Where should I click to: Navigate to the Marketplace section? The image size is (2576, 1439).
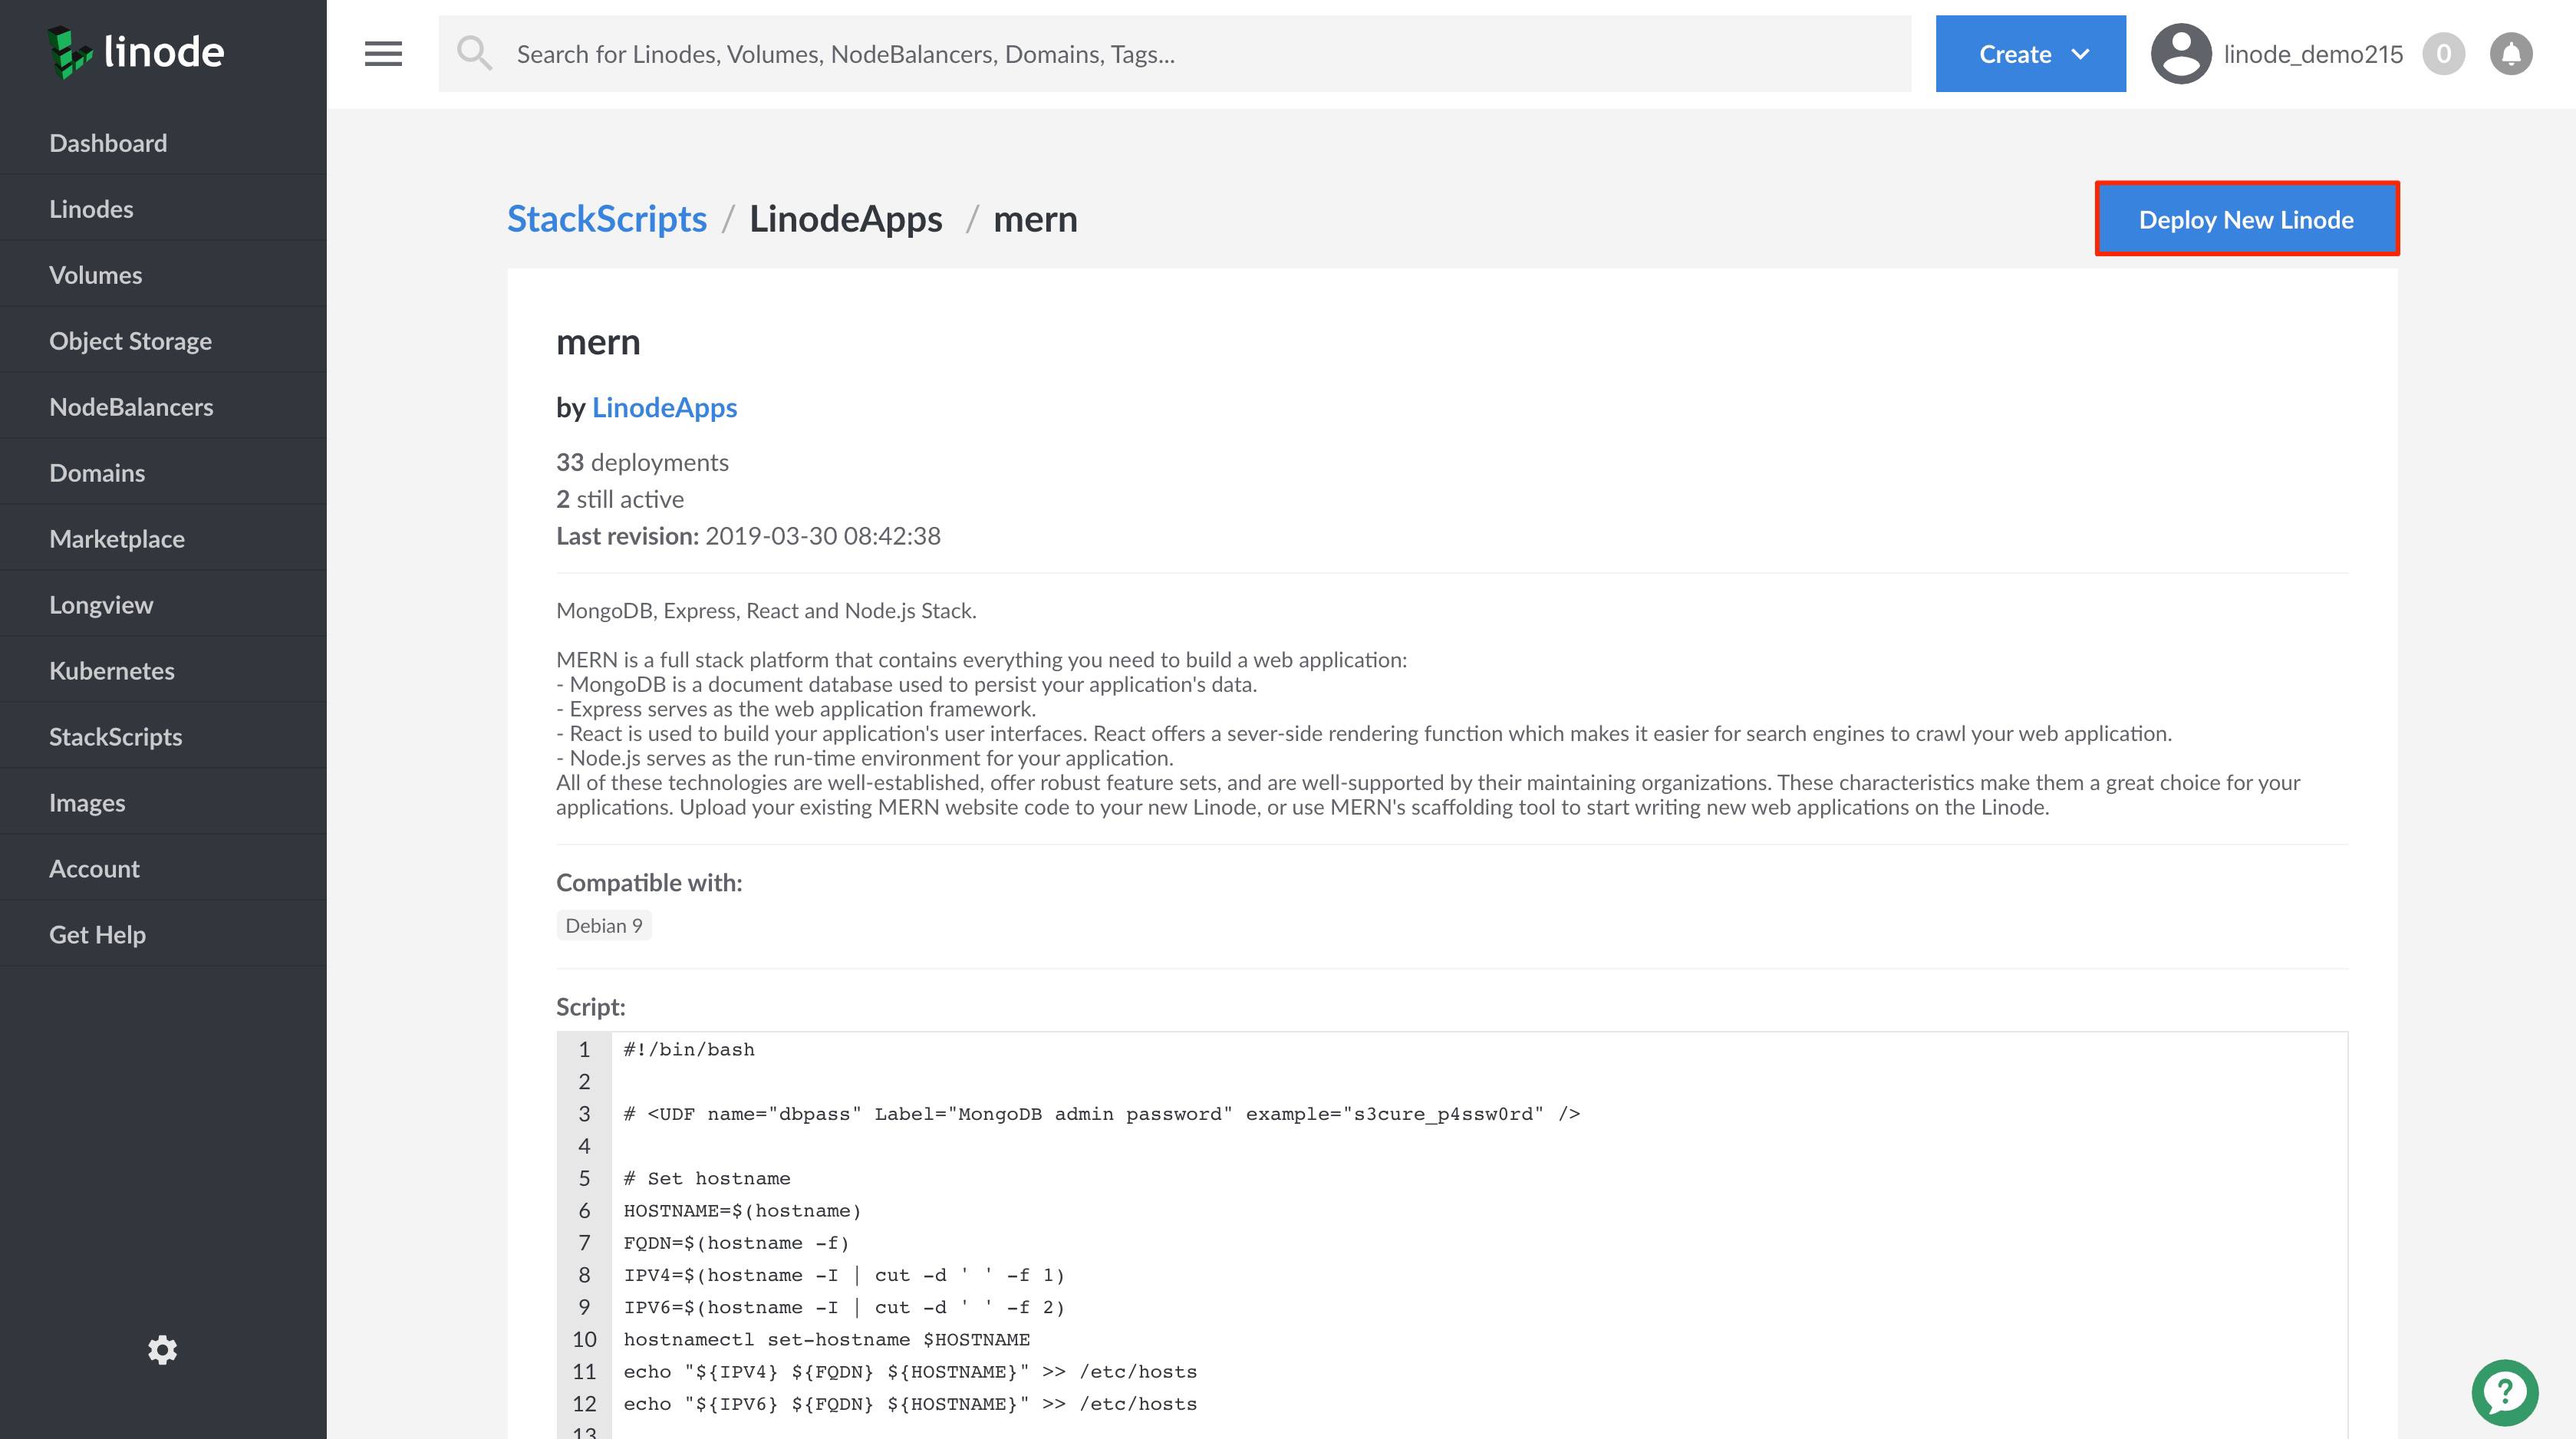click(x=117, y=538)
